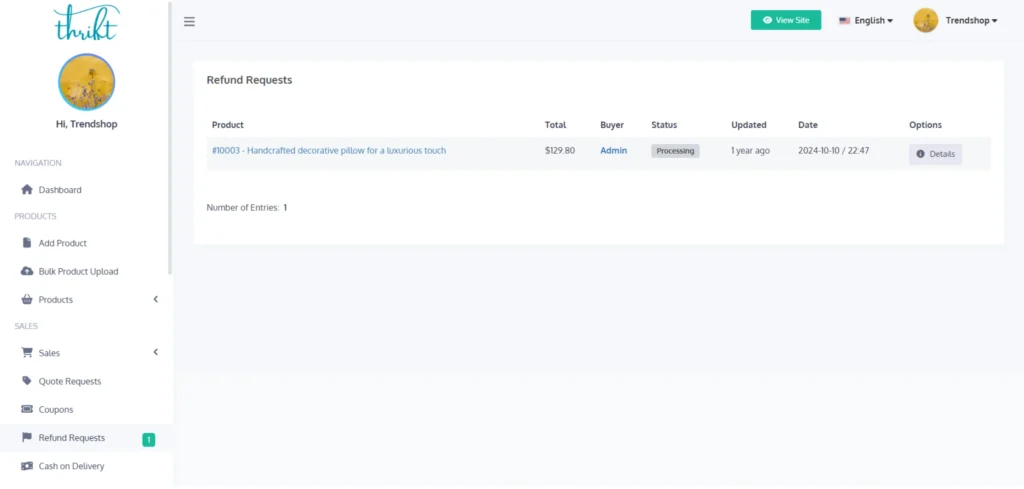This screenshot has width=1024, height=489.
Task: Click the Admin buyer link
Action: point(613,151)
